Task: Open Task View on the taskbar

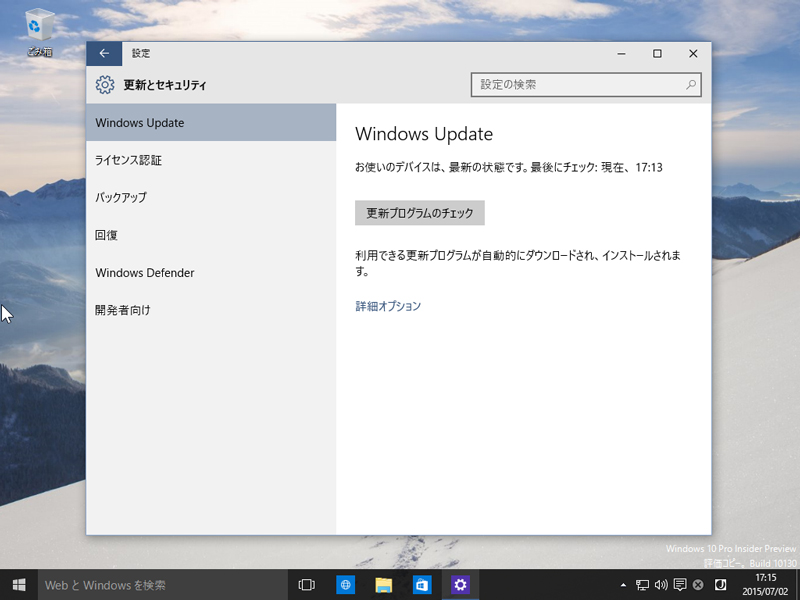Action: click(x=306, y=585)
